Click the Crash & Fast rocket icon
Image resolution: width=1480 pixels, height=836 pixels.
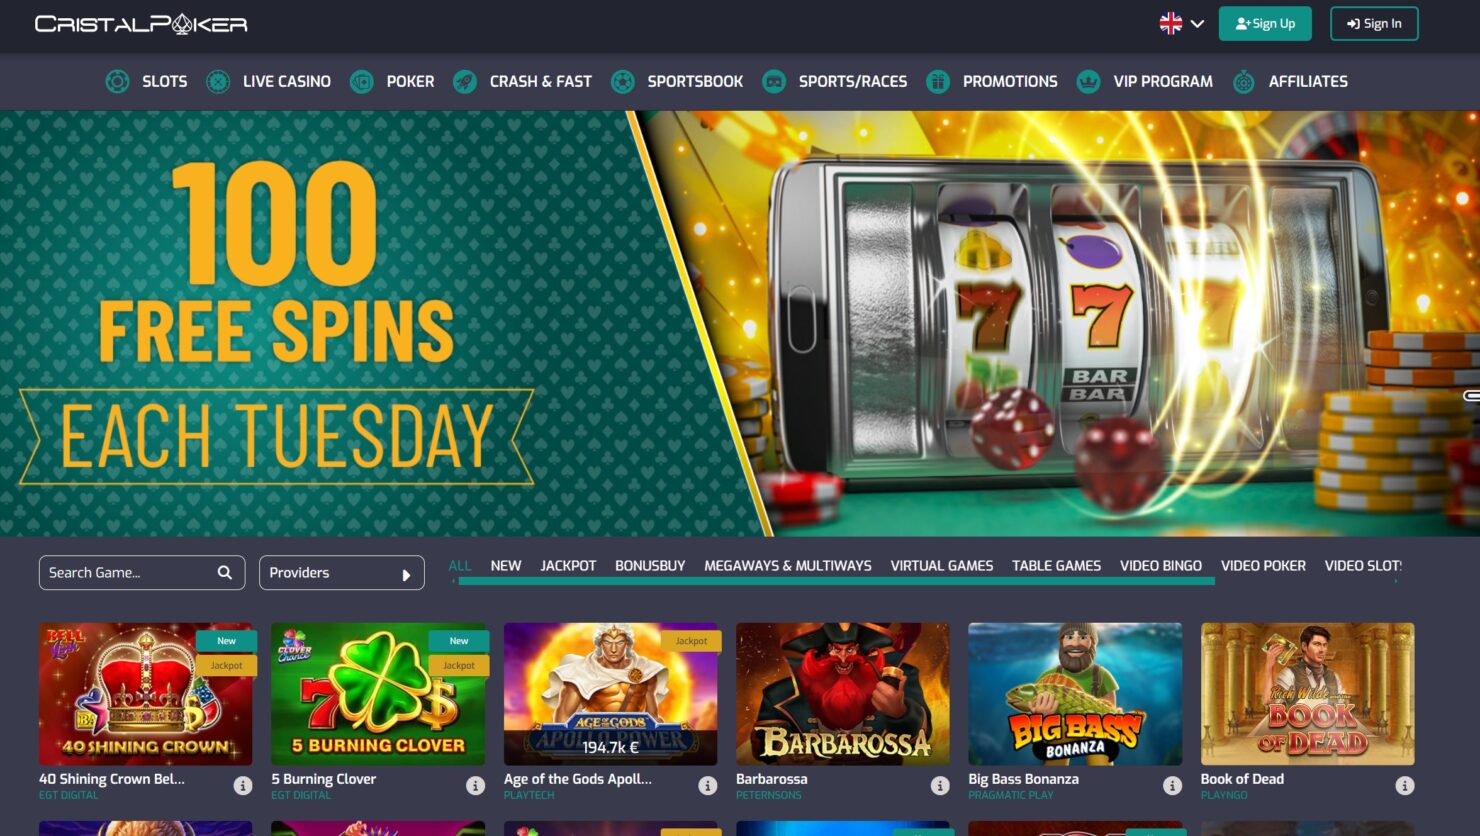[465, 82]
